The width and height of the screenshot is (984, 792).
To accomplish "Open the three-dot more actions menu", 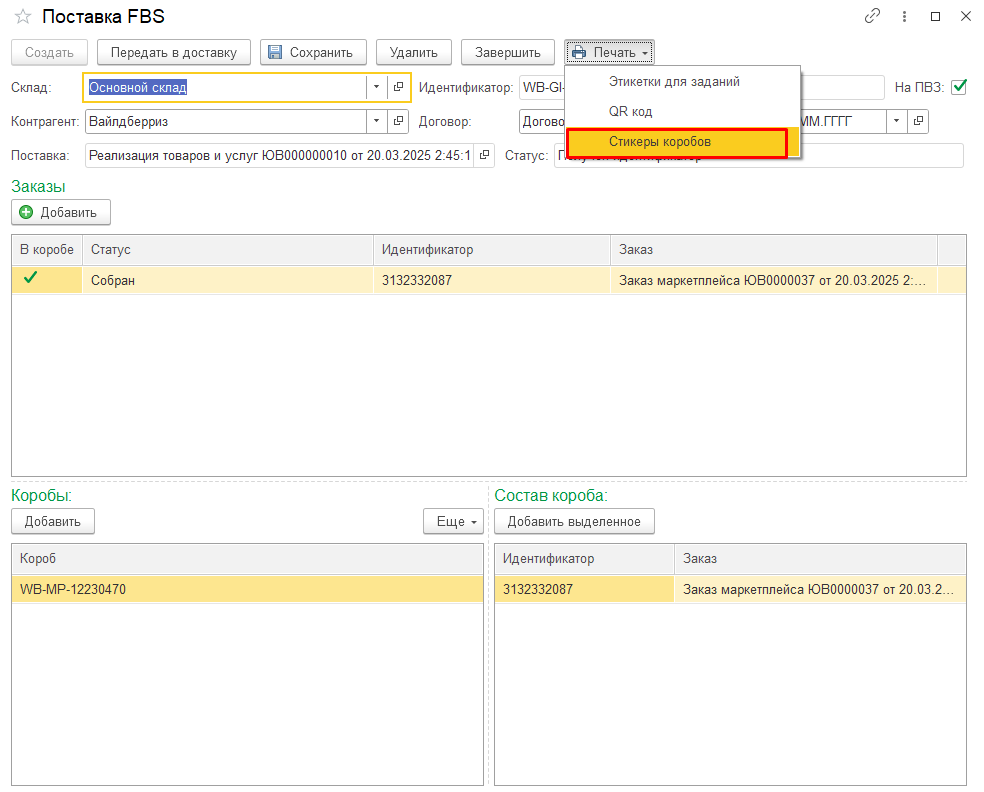I will pos(904,16).
